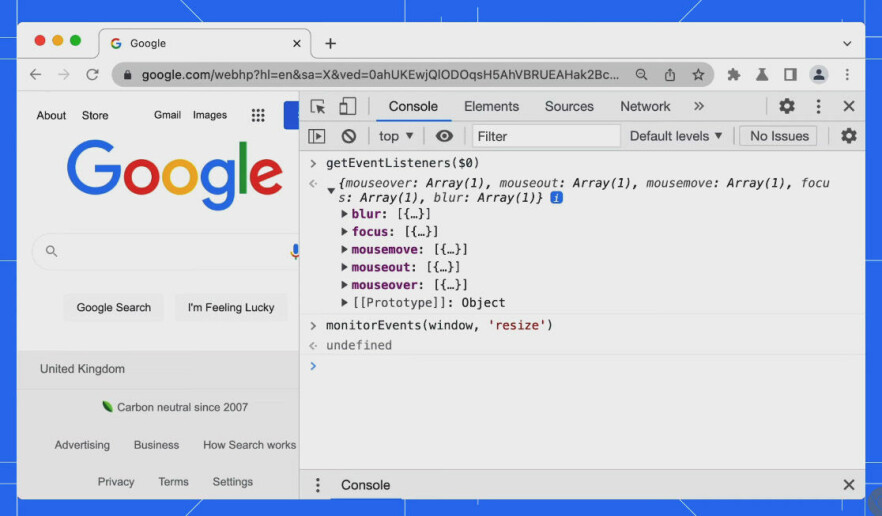882x516 pixels.
Task: Toggle device toolbar icon in DevTools
Action: click(347, 106)
